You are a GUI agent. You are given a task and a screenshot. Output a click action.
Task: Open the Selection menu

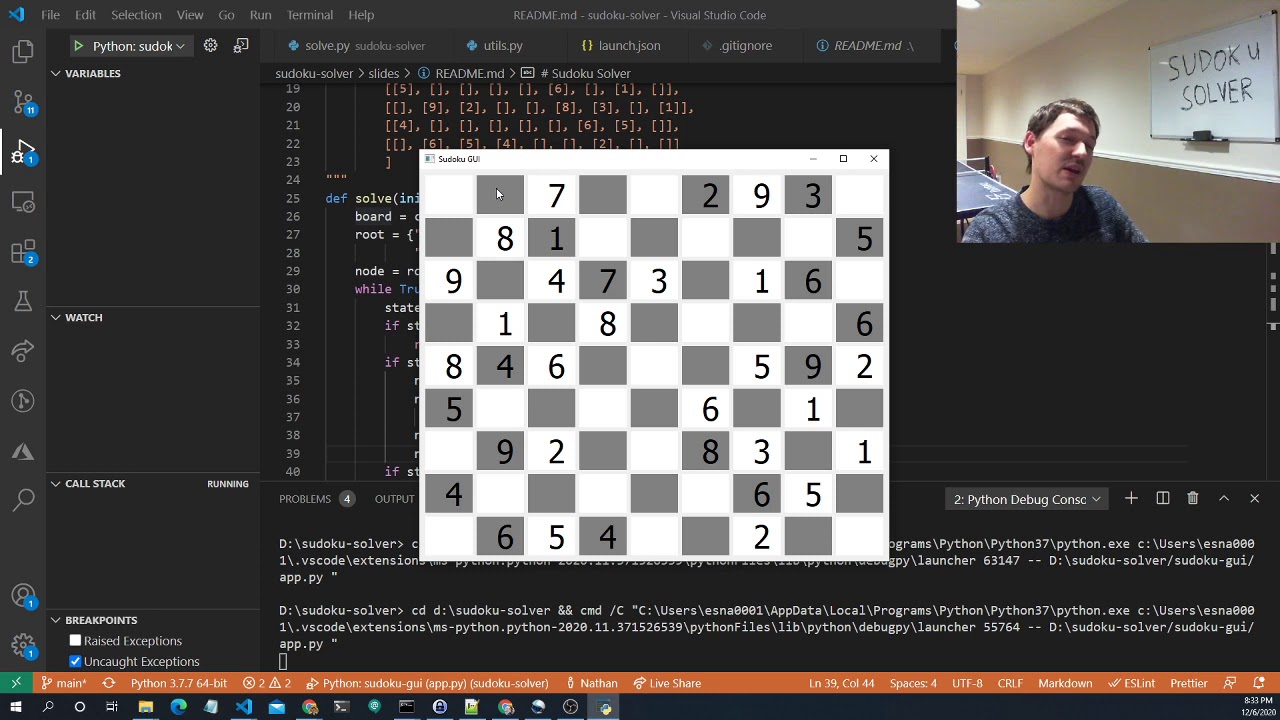(x=136, y=15)
